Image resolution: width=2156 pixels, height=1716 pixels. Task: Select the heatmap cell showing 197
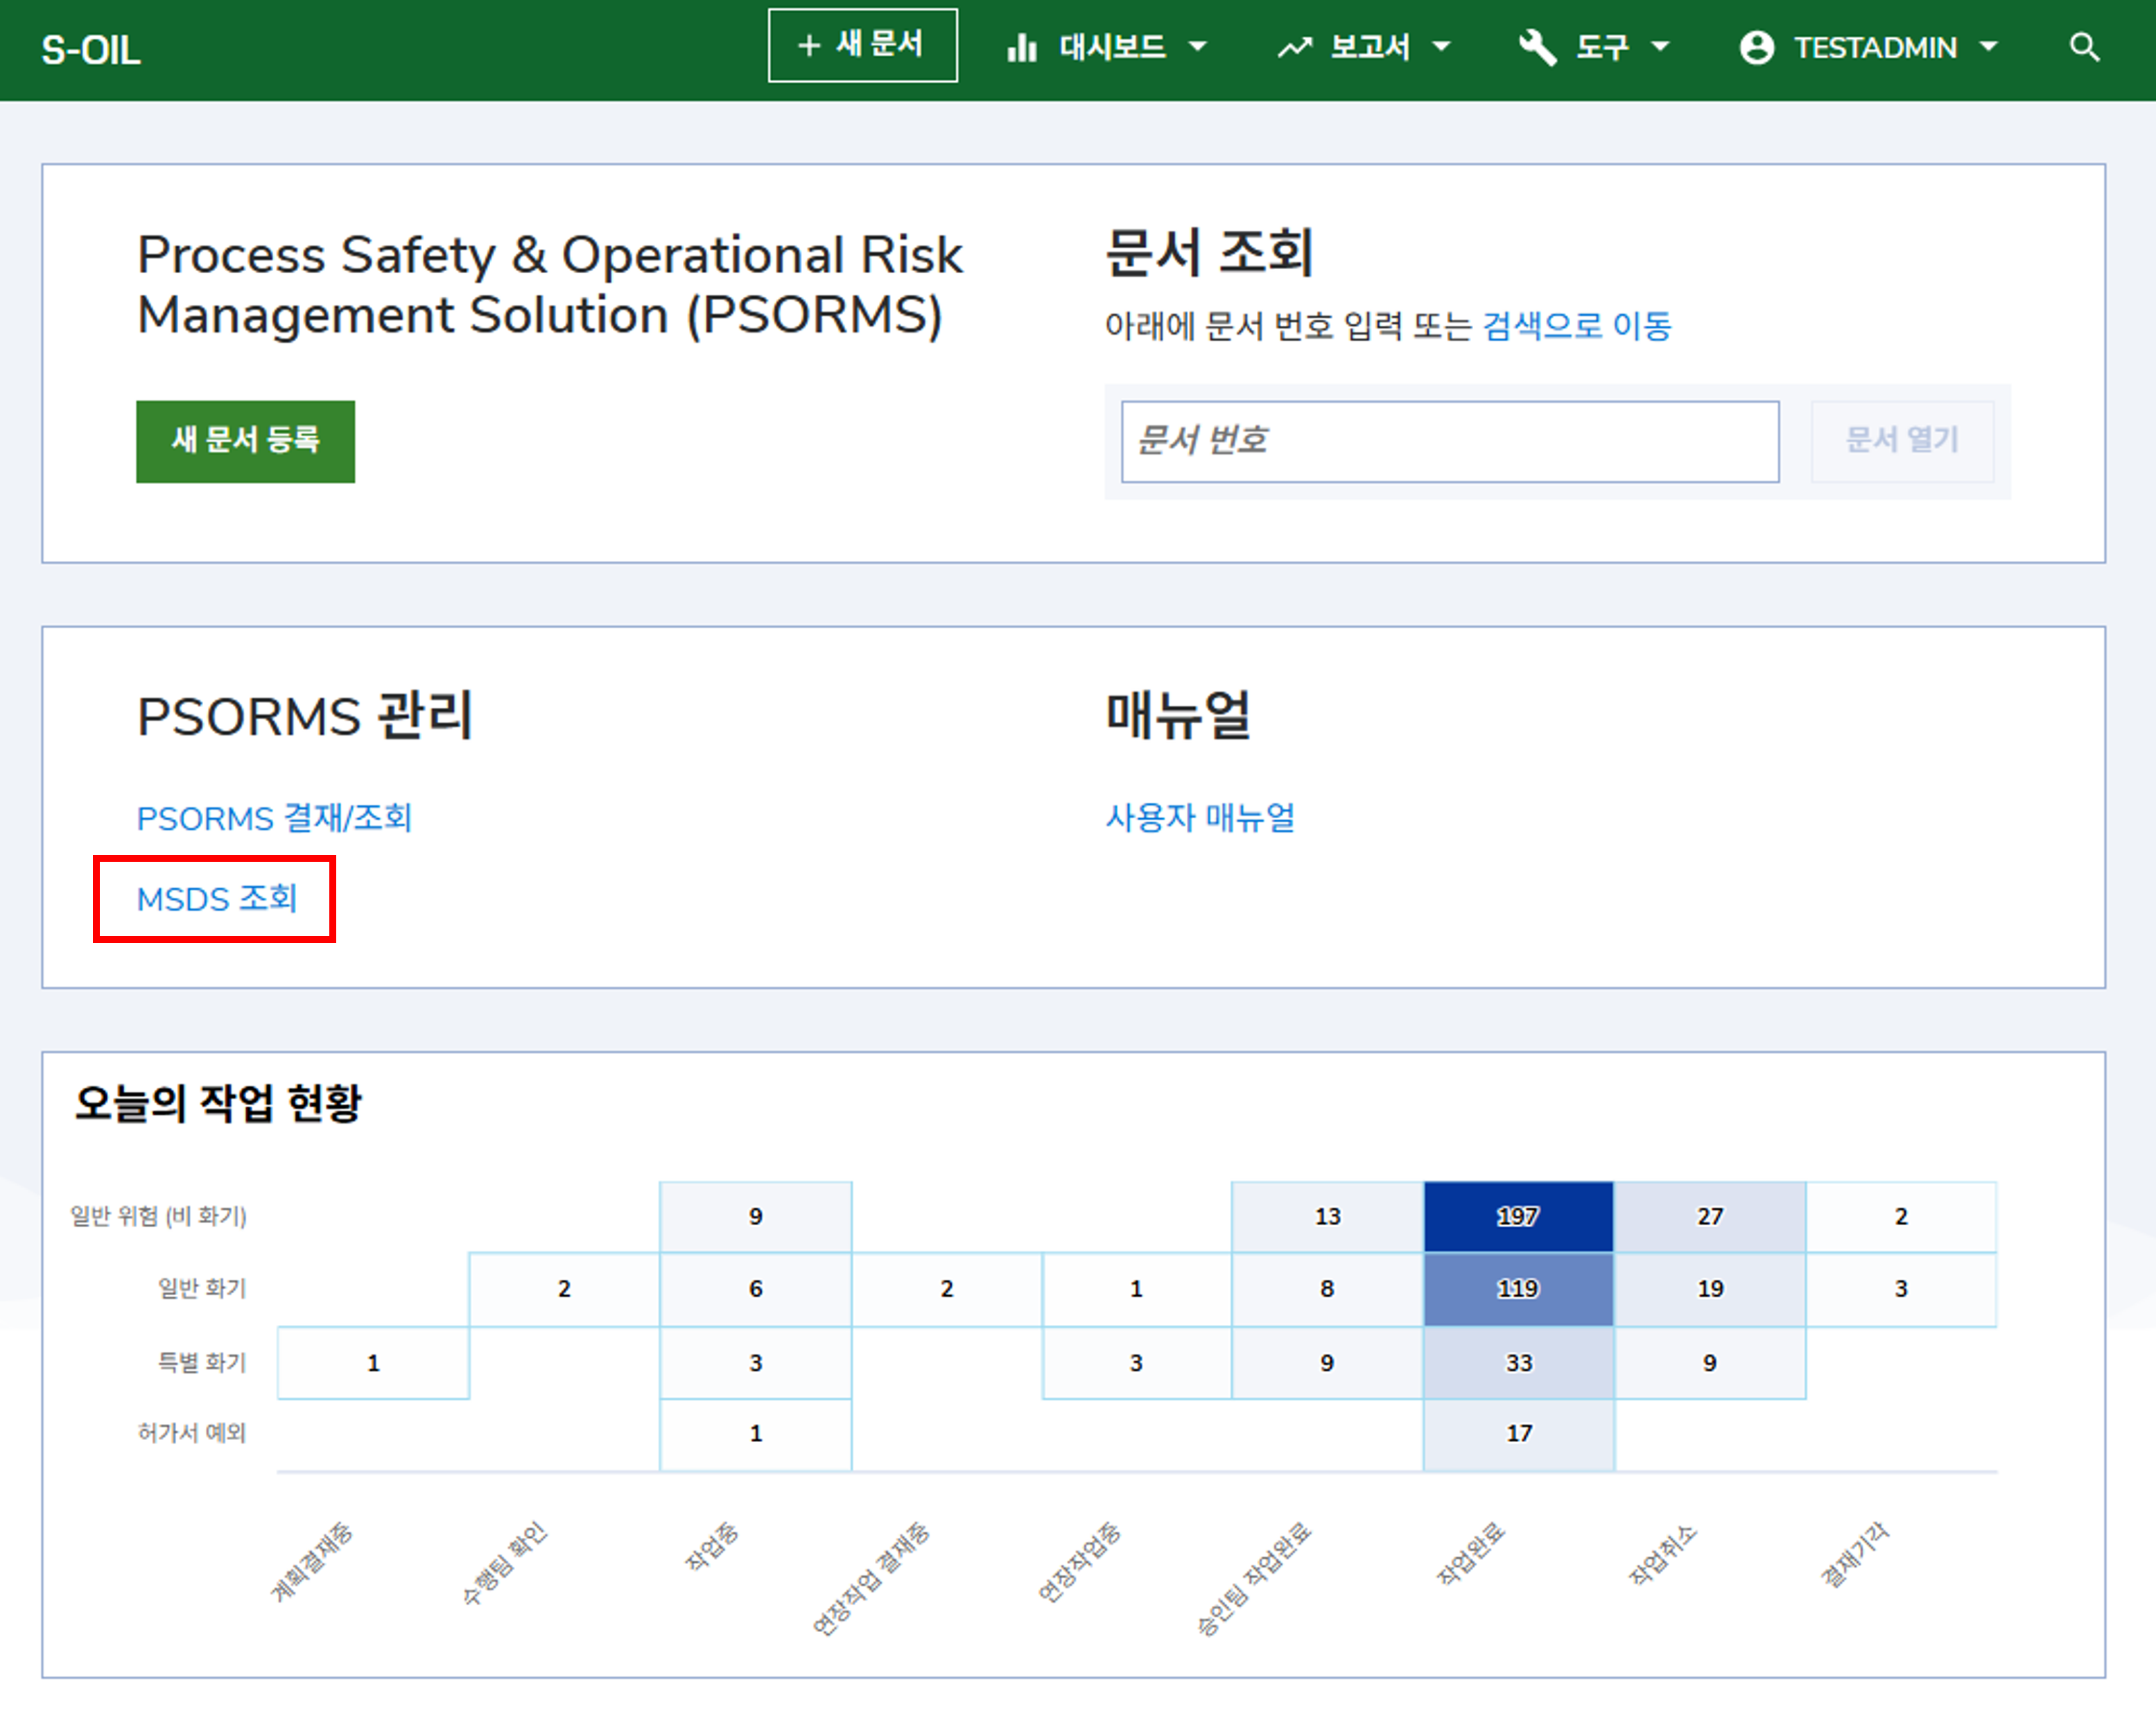(1518, 1216)
